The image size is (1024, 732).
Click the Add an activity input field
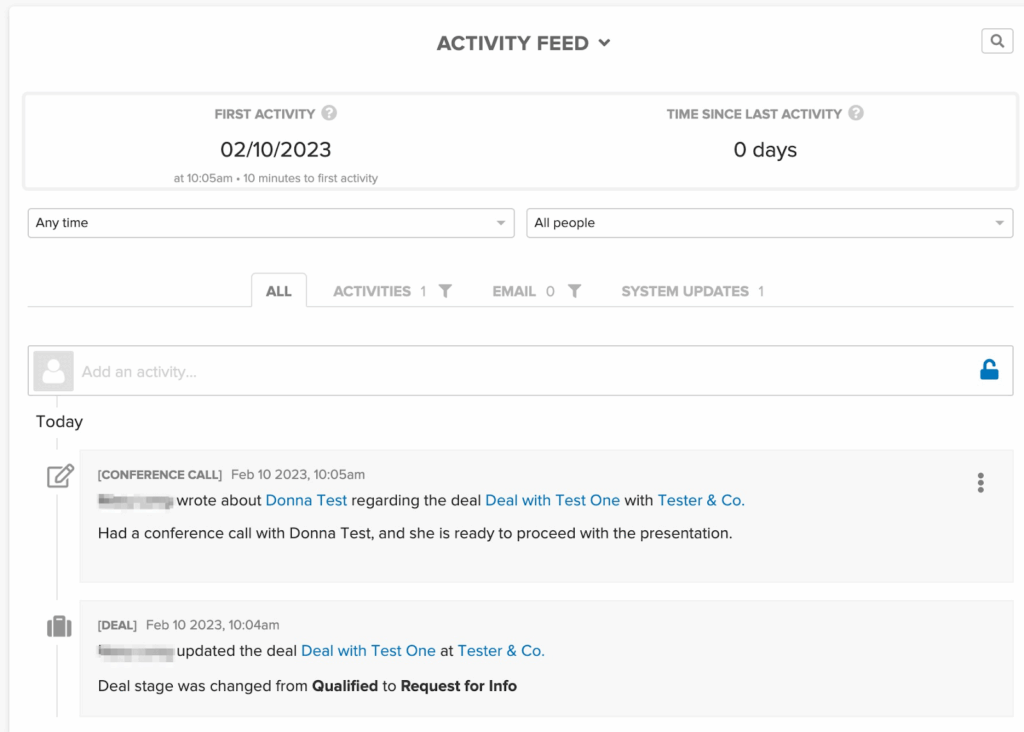click(x=300, y=370)
